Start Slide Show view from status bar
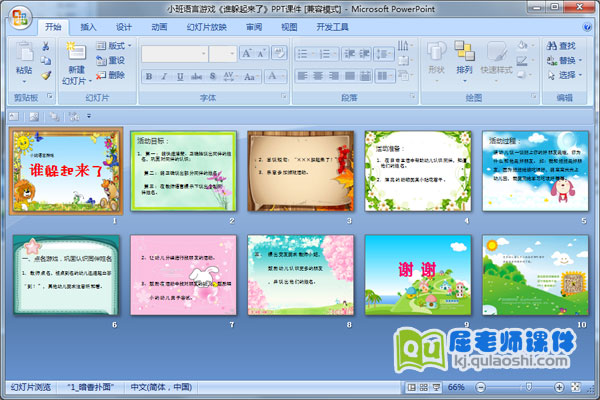 (x=438, y=387)
